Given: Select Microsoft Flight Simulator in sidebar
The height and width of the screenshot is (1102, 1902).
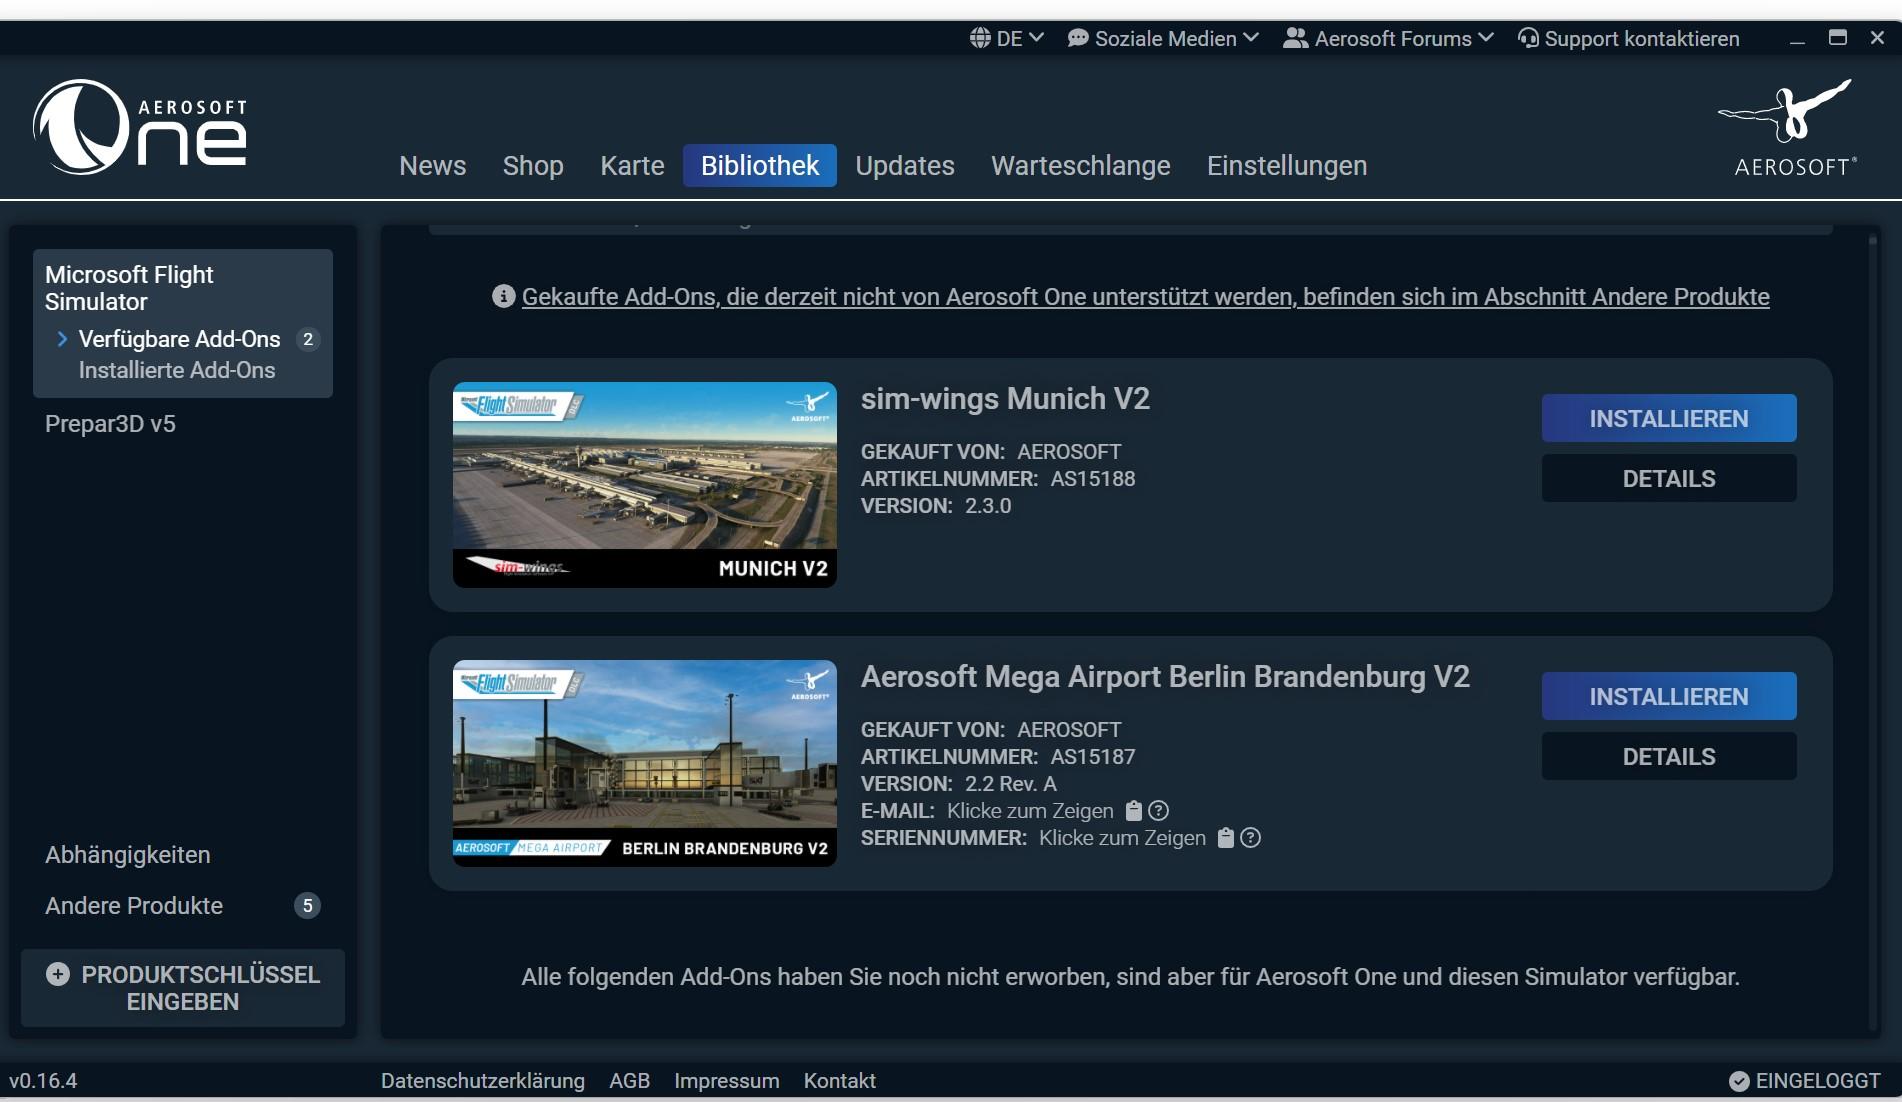Looking at the screenshot, I should (129, 288).
